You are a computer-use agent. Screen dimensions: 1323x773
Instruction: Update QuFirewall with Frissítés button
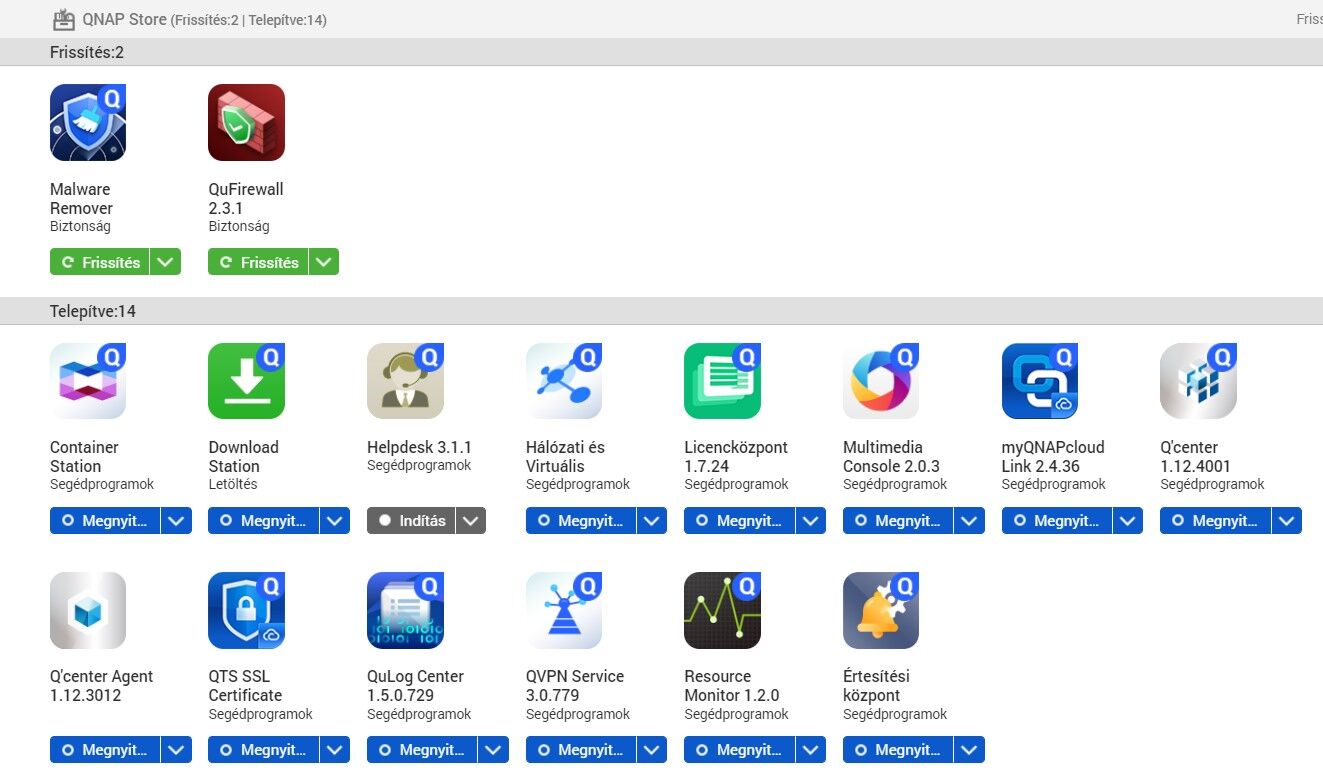tap(258, 262)
